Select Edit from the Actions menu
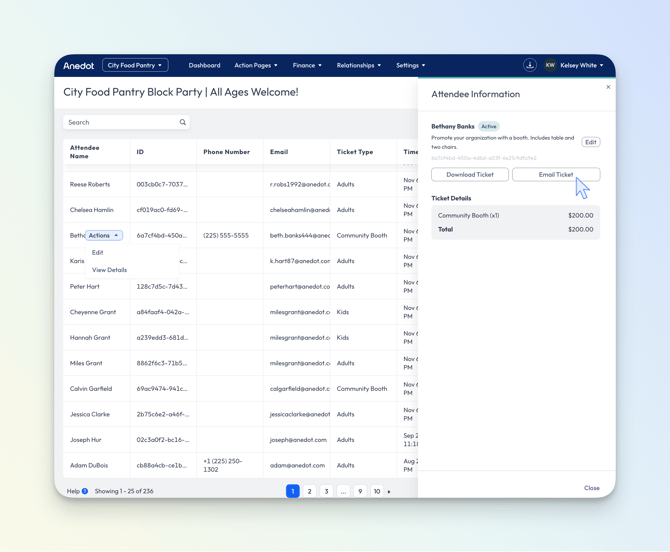This screenshot has width=670, height=552. (x=98, y=252)
